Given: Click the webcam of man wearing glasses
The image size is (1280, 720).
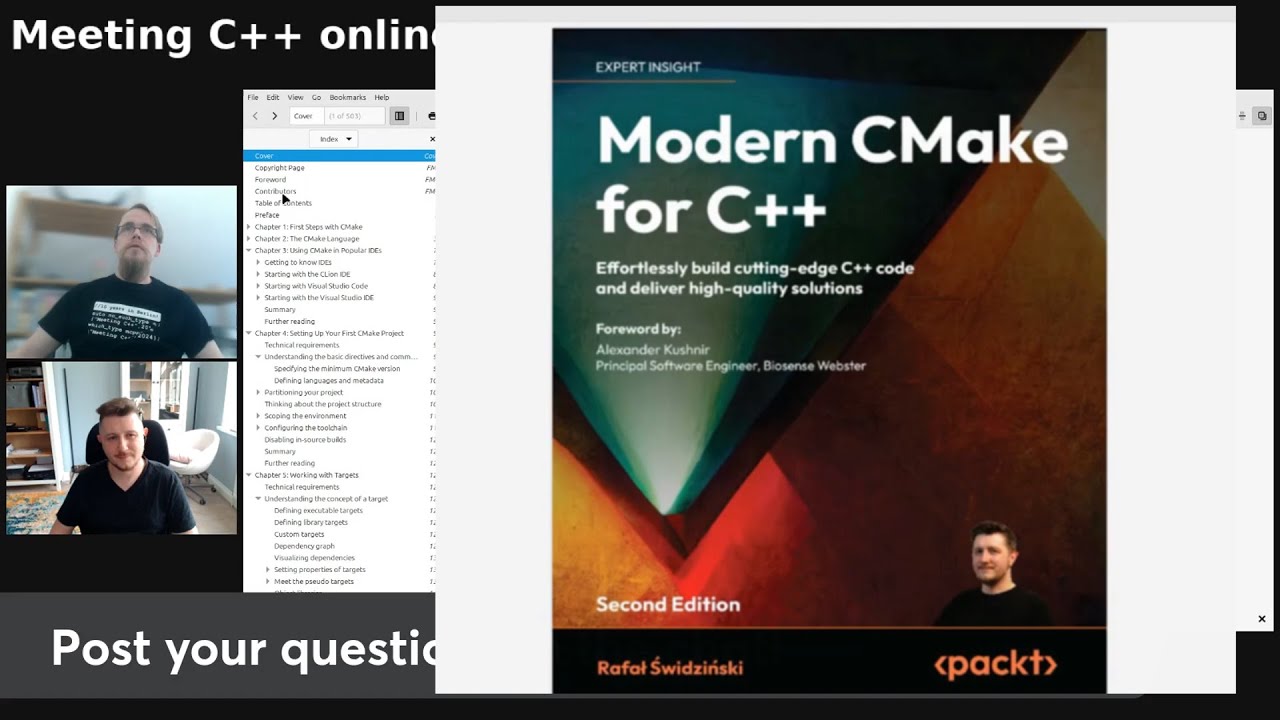Looking at the screenshot, I should 122,272.
